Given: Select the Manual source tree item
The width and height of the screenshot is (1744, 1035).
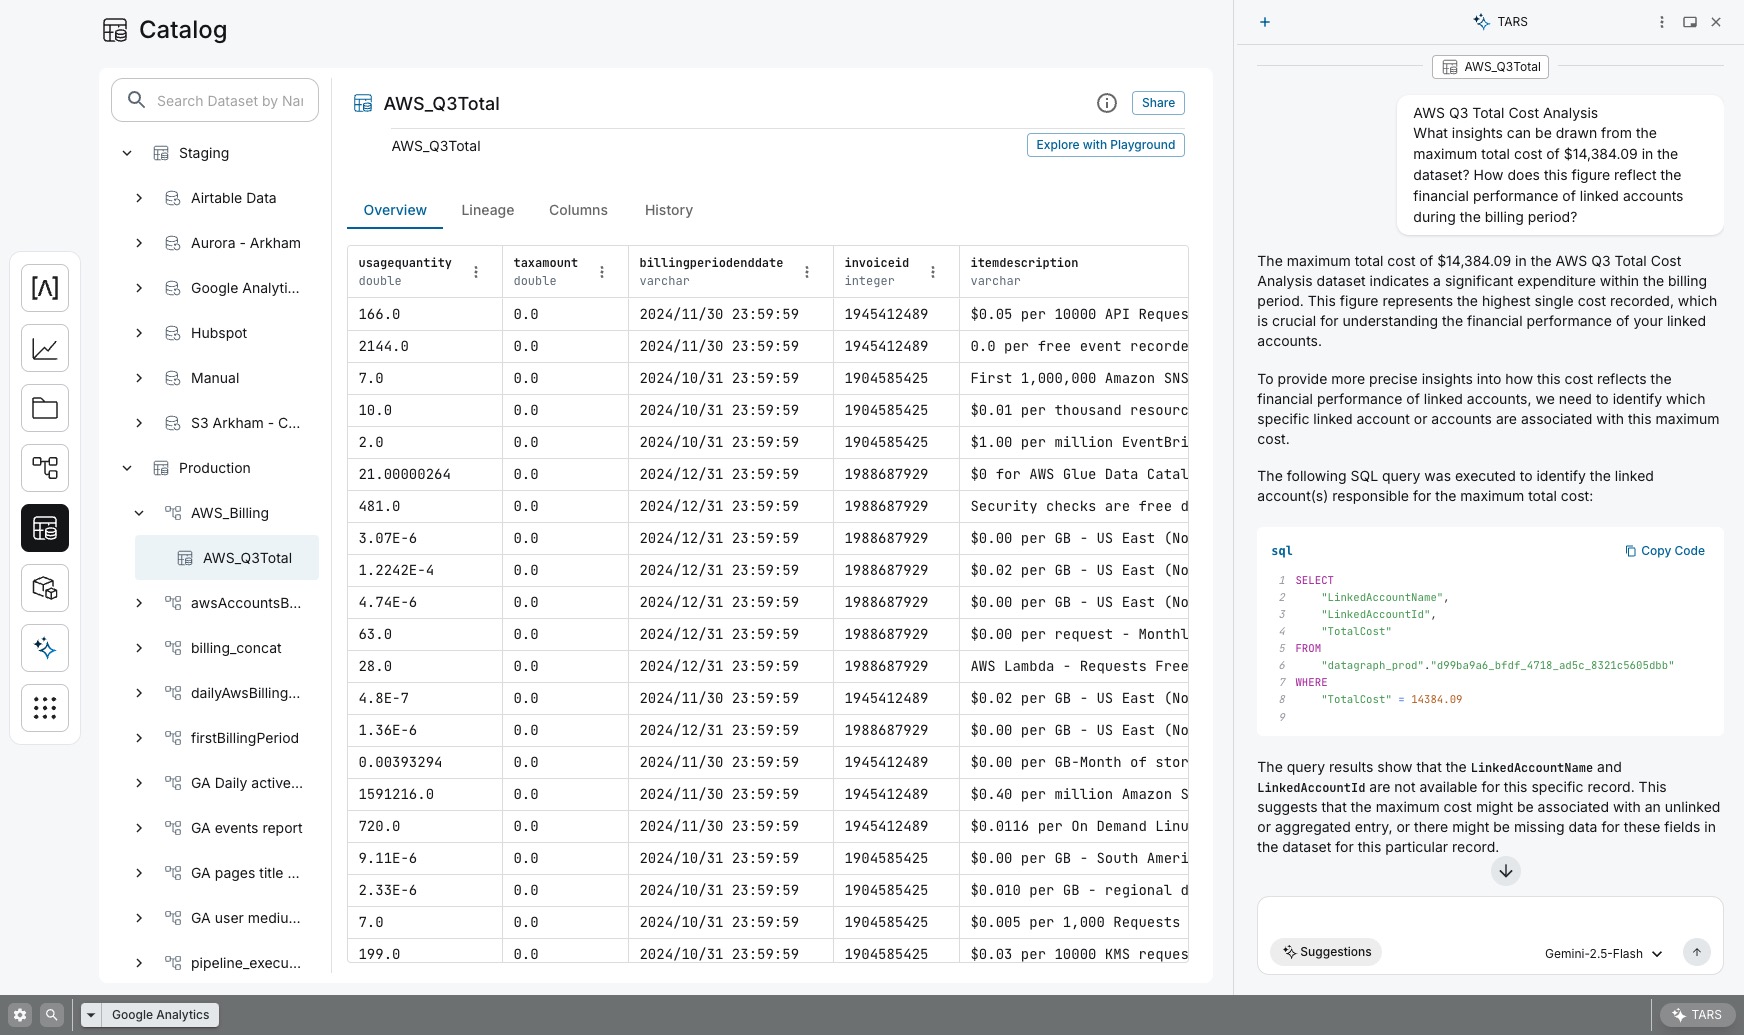Looking at the screenshot, I should click(215, 378).
